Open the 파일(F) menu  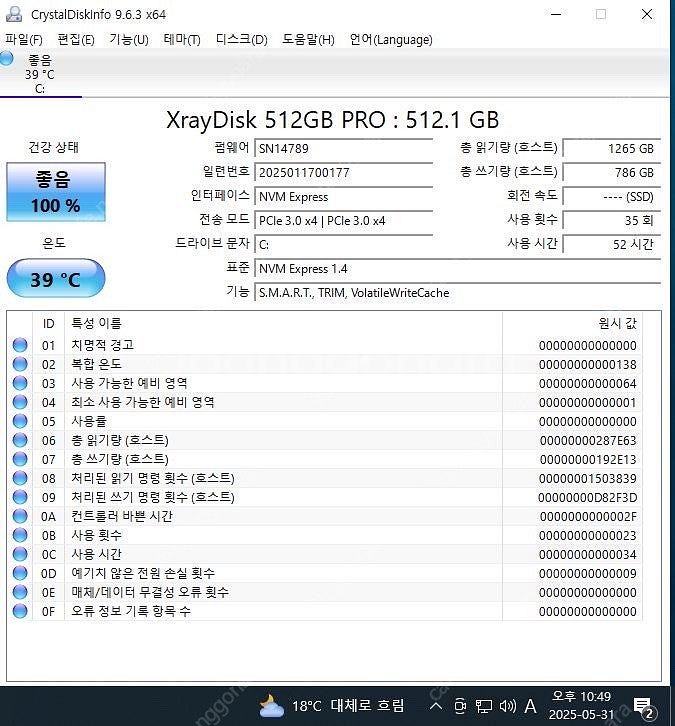point(24,40)
